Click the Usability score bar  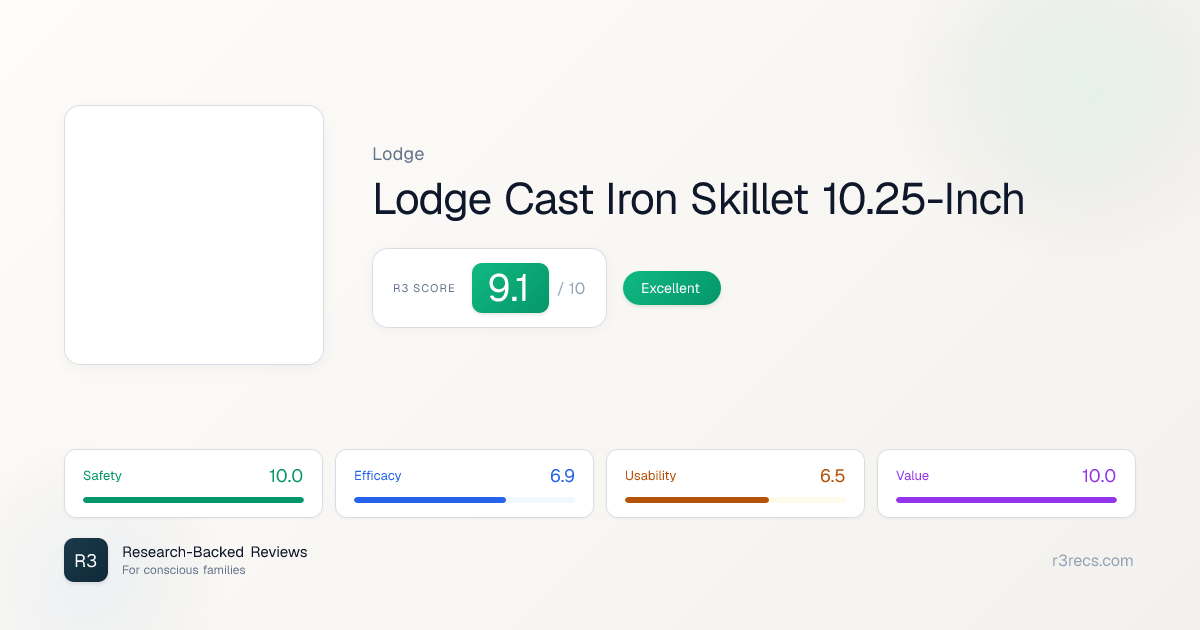(735, 499)
